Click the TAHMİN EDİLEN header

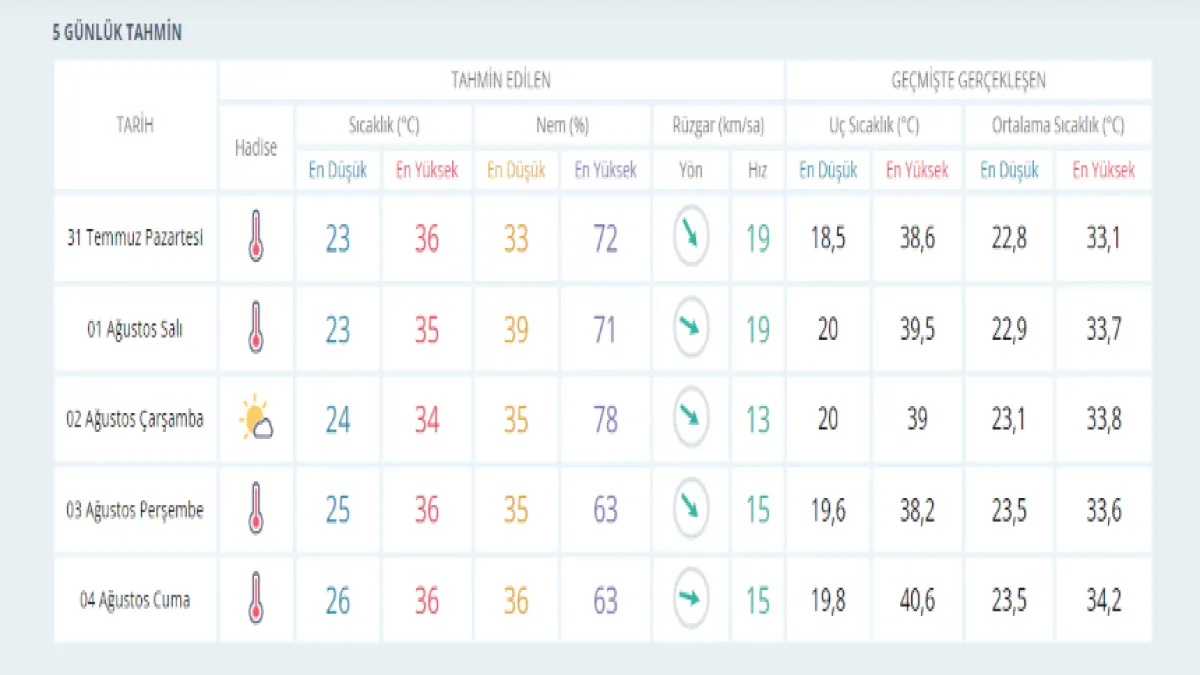[501, 80]
